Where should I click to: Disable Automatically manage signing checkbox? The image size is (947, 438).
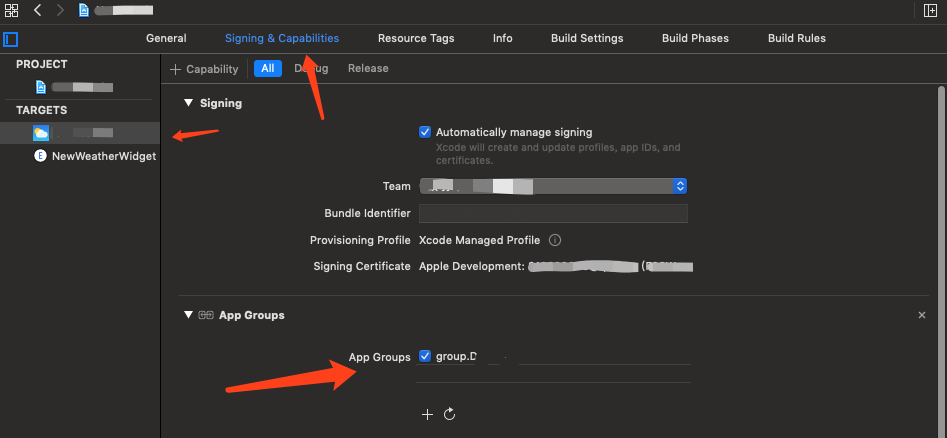pos(425,132)
